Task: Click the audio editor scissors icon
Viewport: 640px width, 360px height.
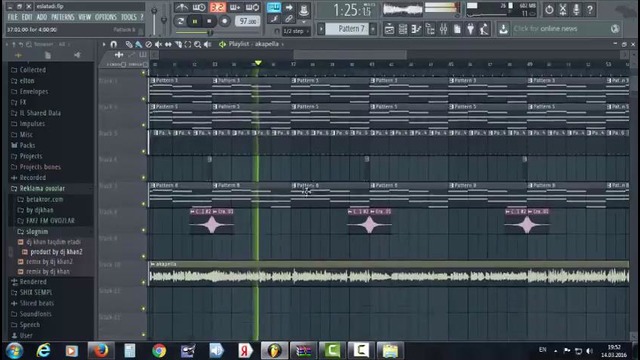Action: [563, 10]
